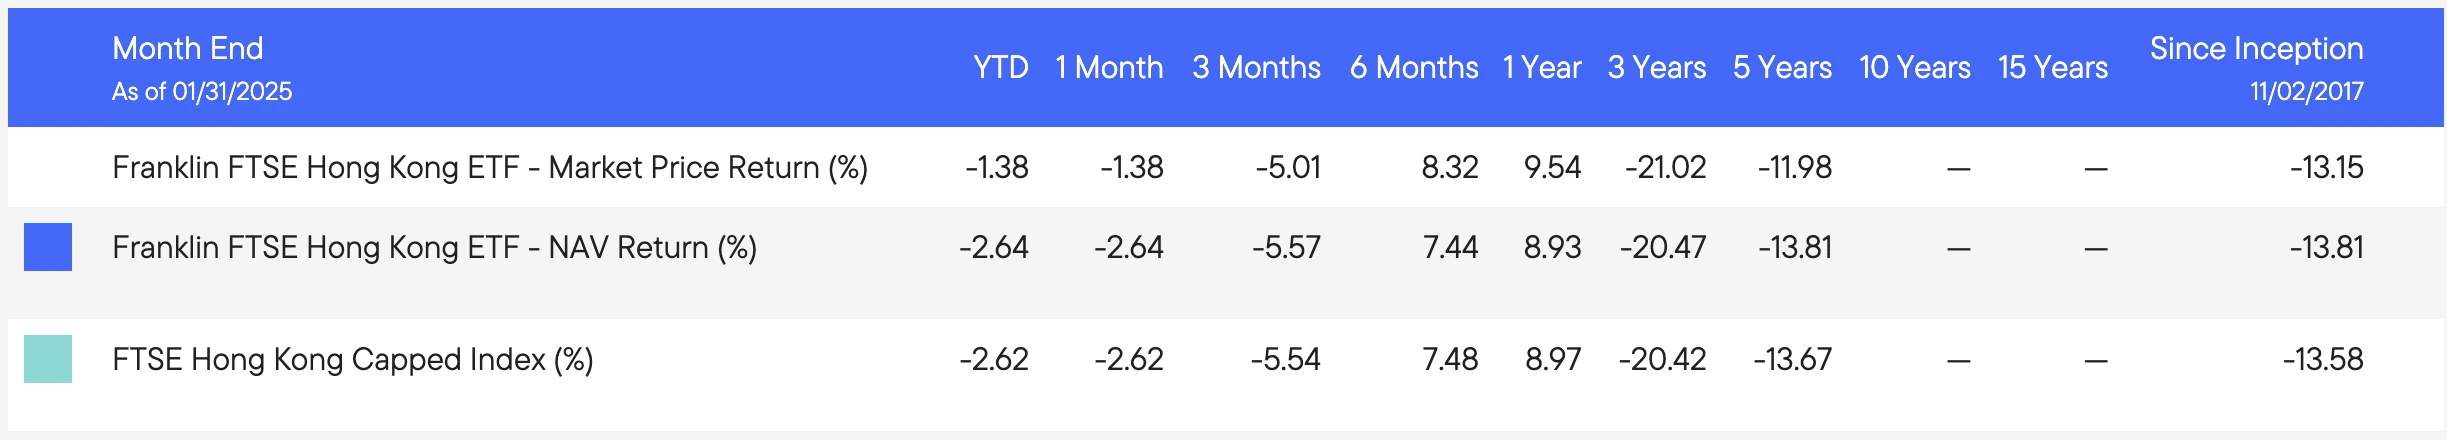Select the 15 Years column header

coord(2052,67)
